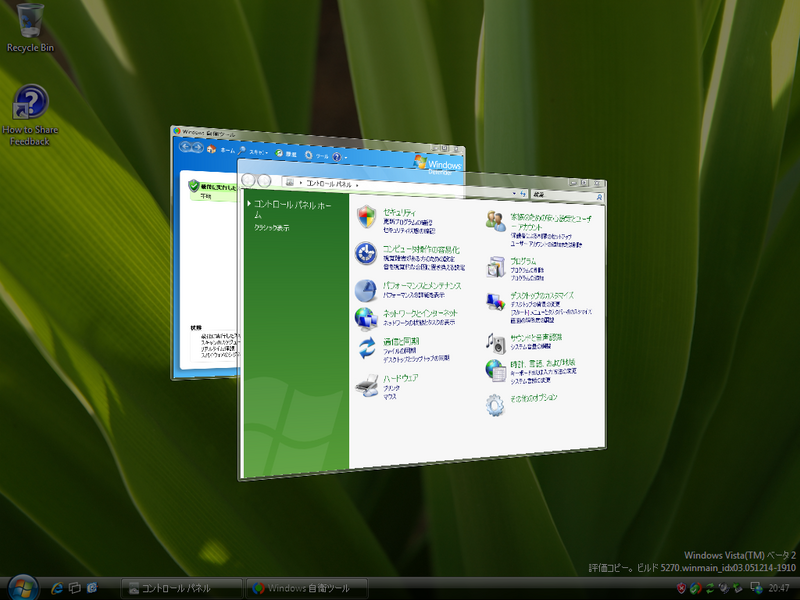Image resolution: width=800 pixels, height=600 pixels.
Task: Expand the address bar history dropdown in Control Panel
Action: coord(514,193)
